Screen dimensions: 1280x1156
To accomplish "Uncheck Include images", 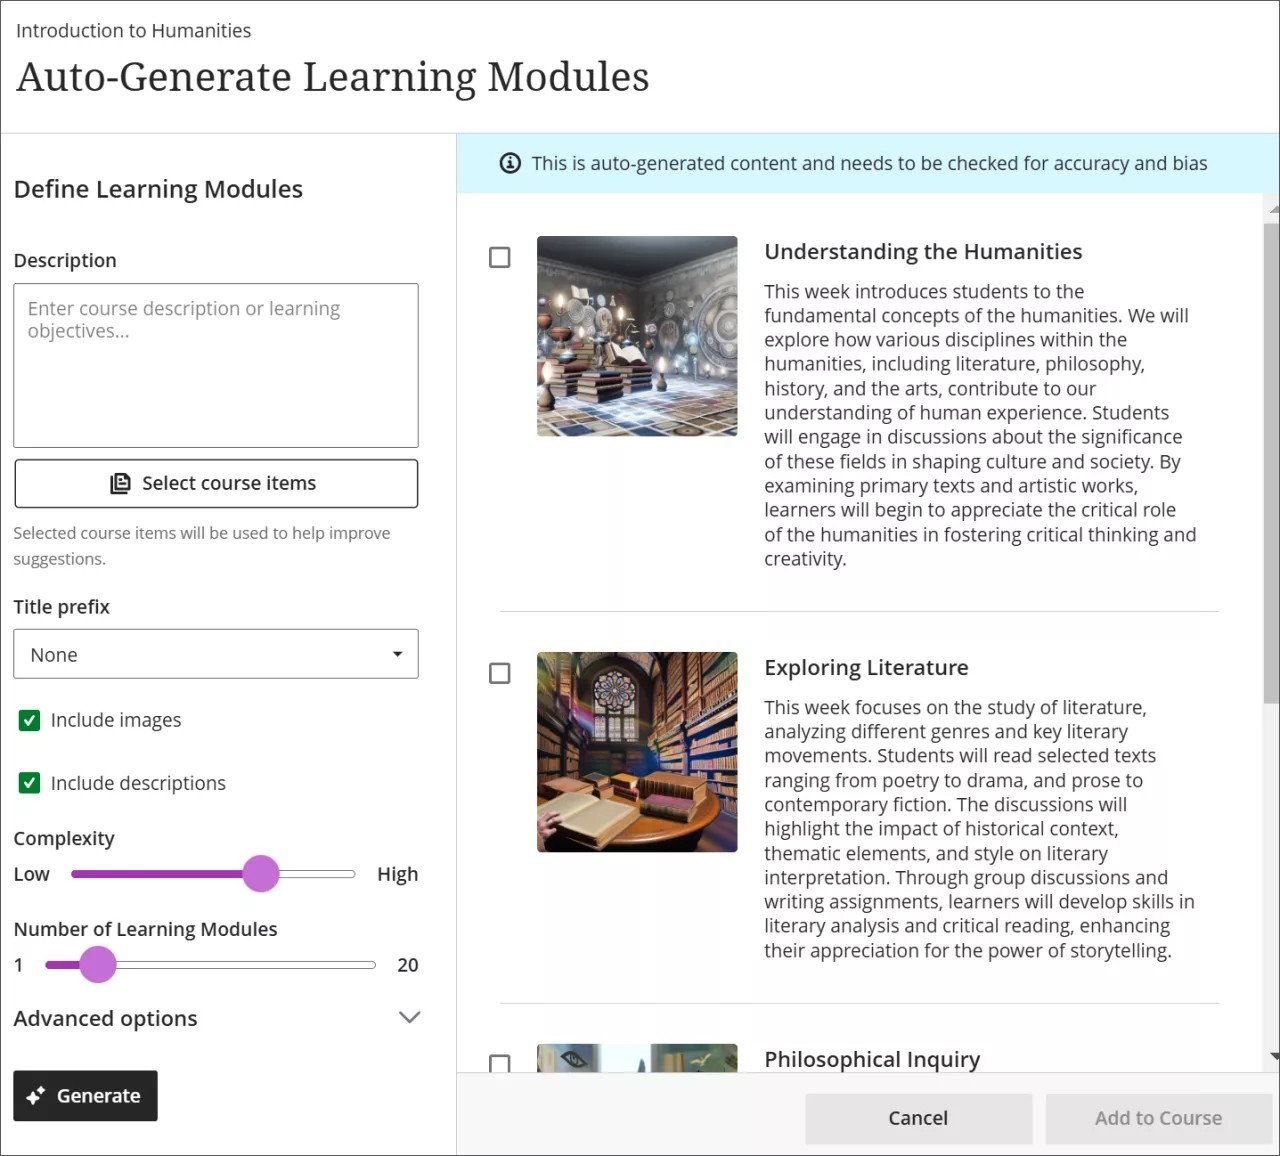I will 29,719.
